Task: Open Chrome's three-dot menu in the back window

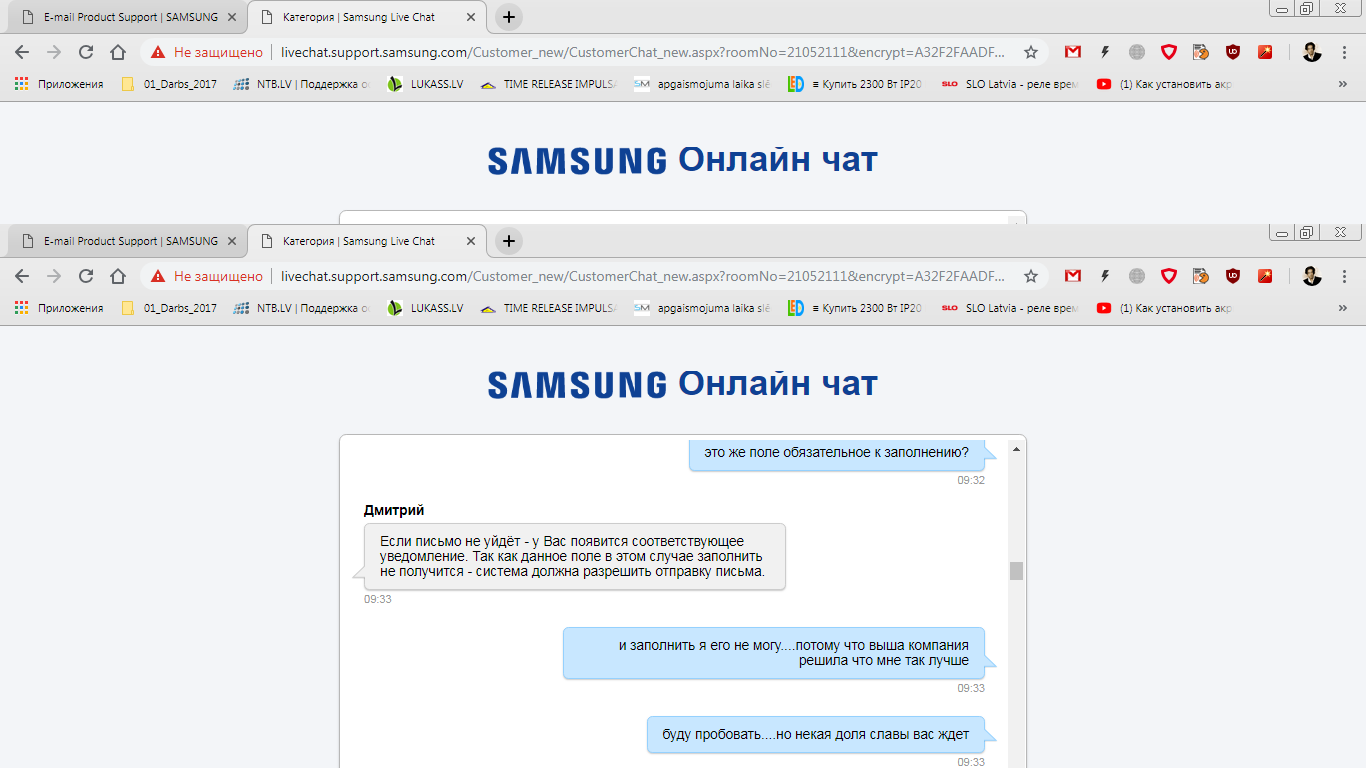Action: (x=1344, y=52)
